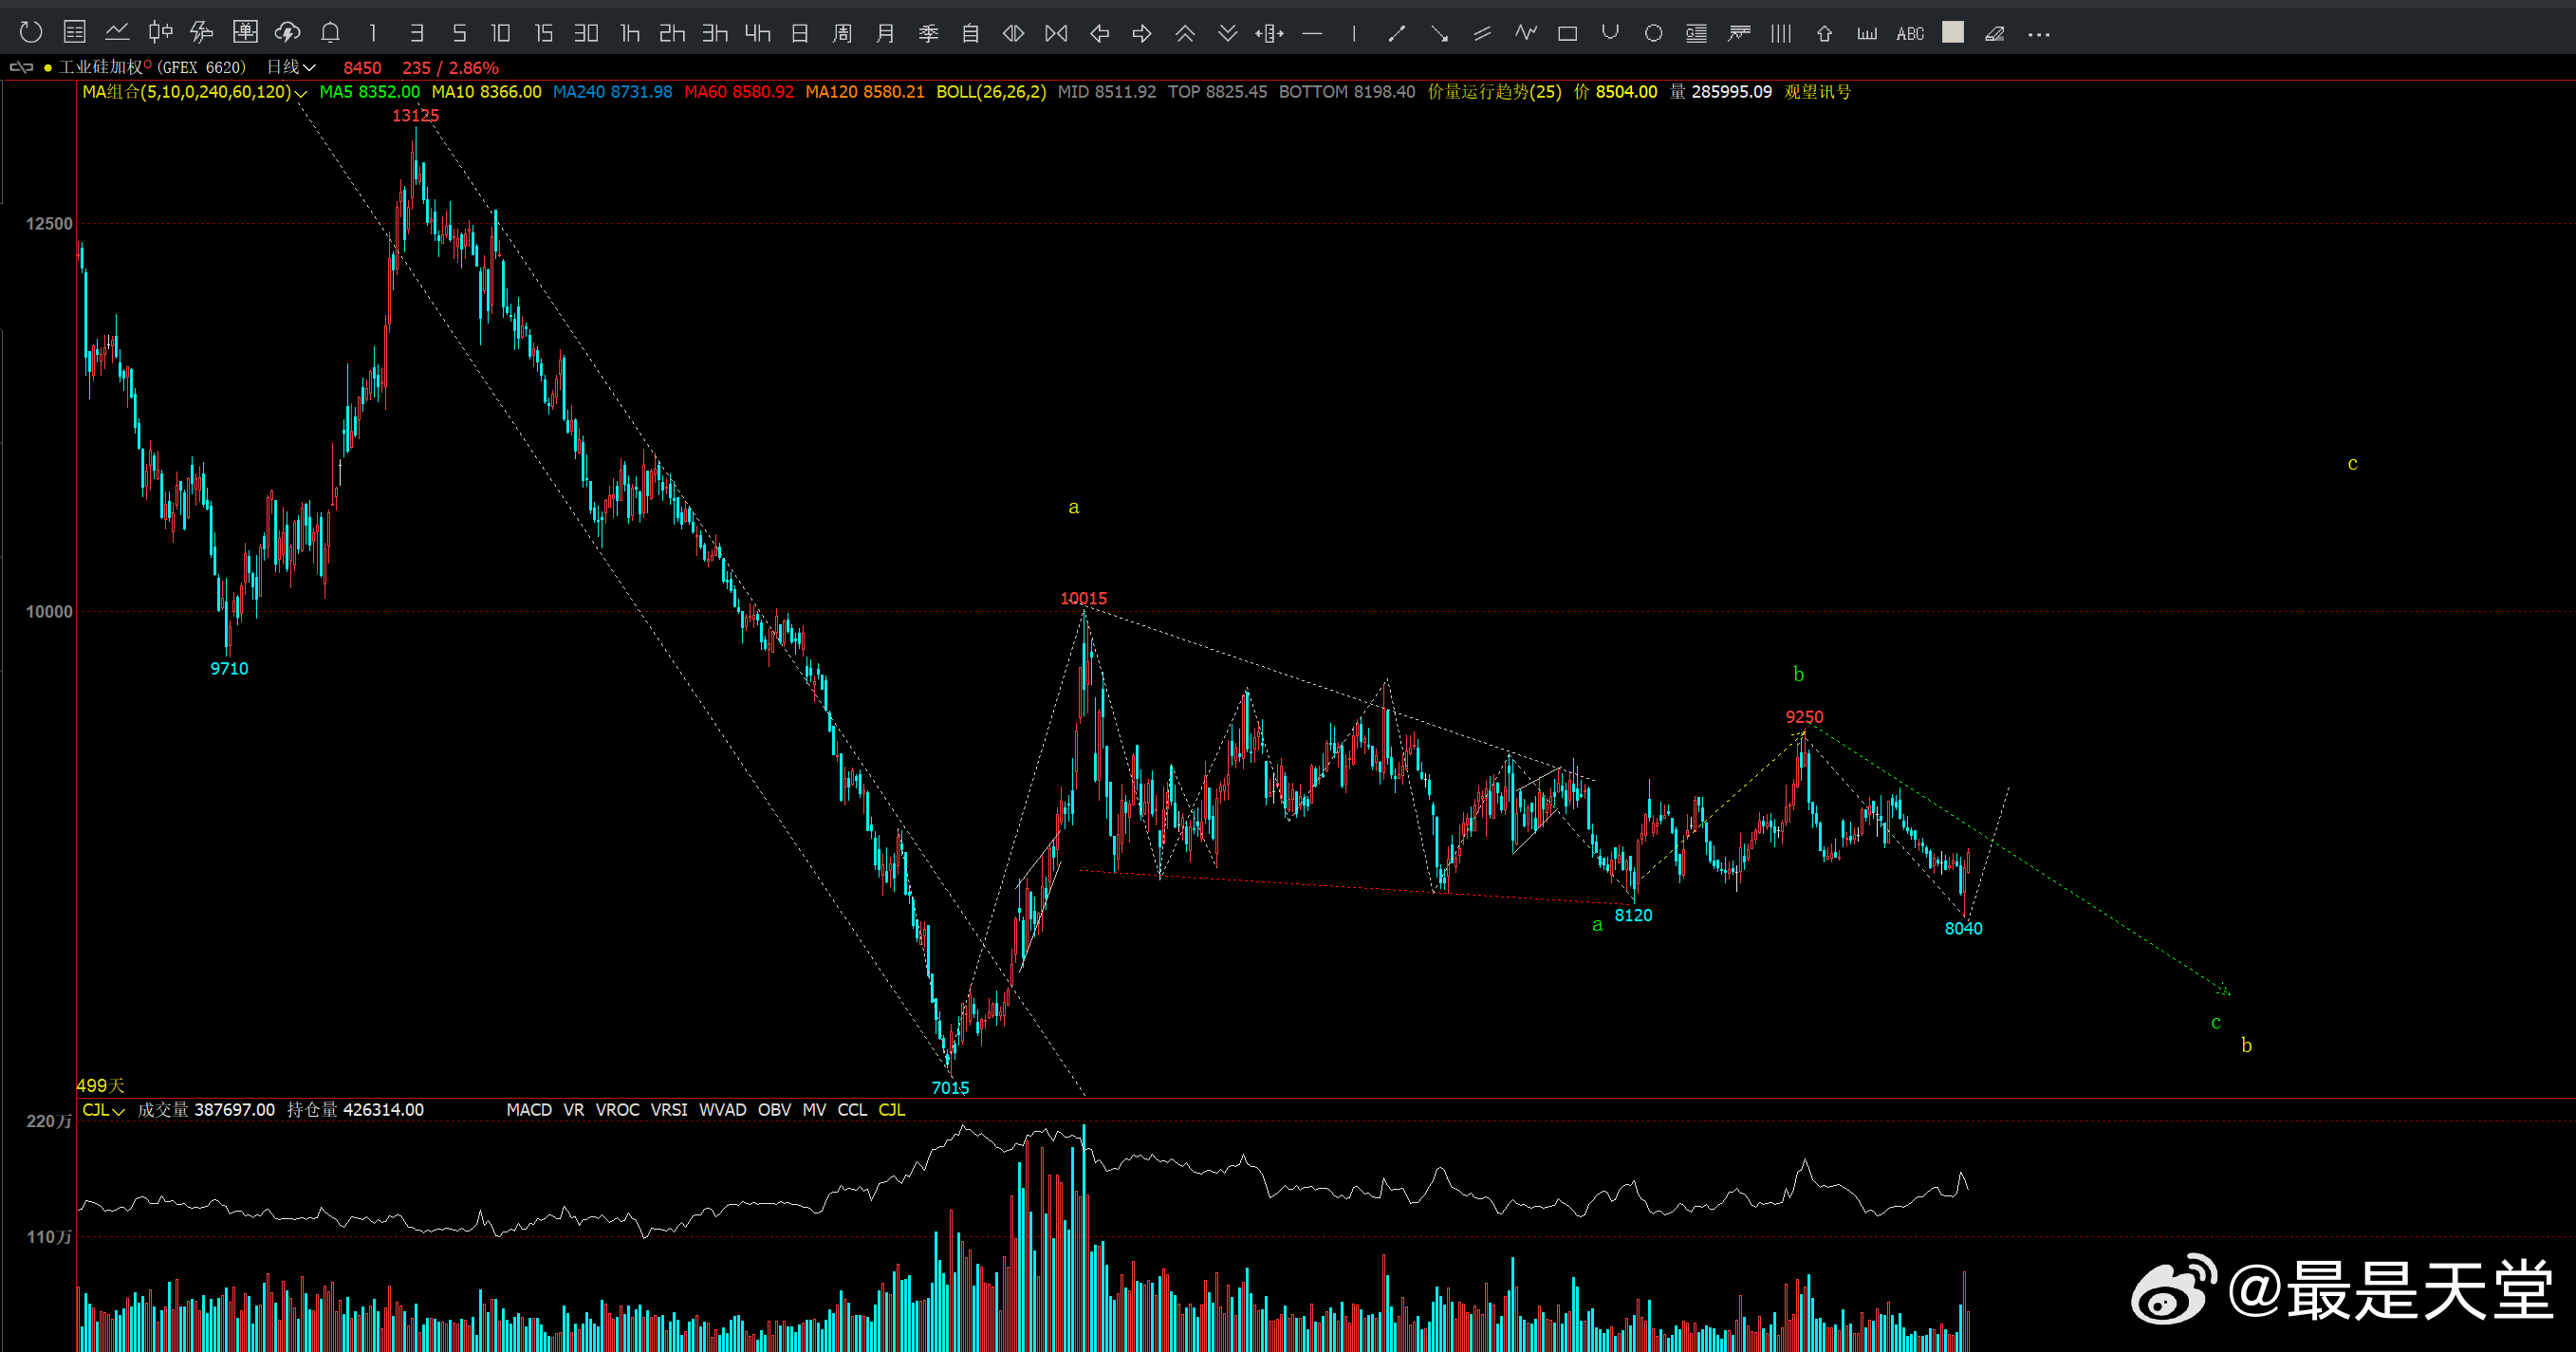Click the horizontal expand arrows icon
2576x1352 pixels.
[x=1013, y=34]
